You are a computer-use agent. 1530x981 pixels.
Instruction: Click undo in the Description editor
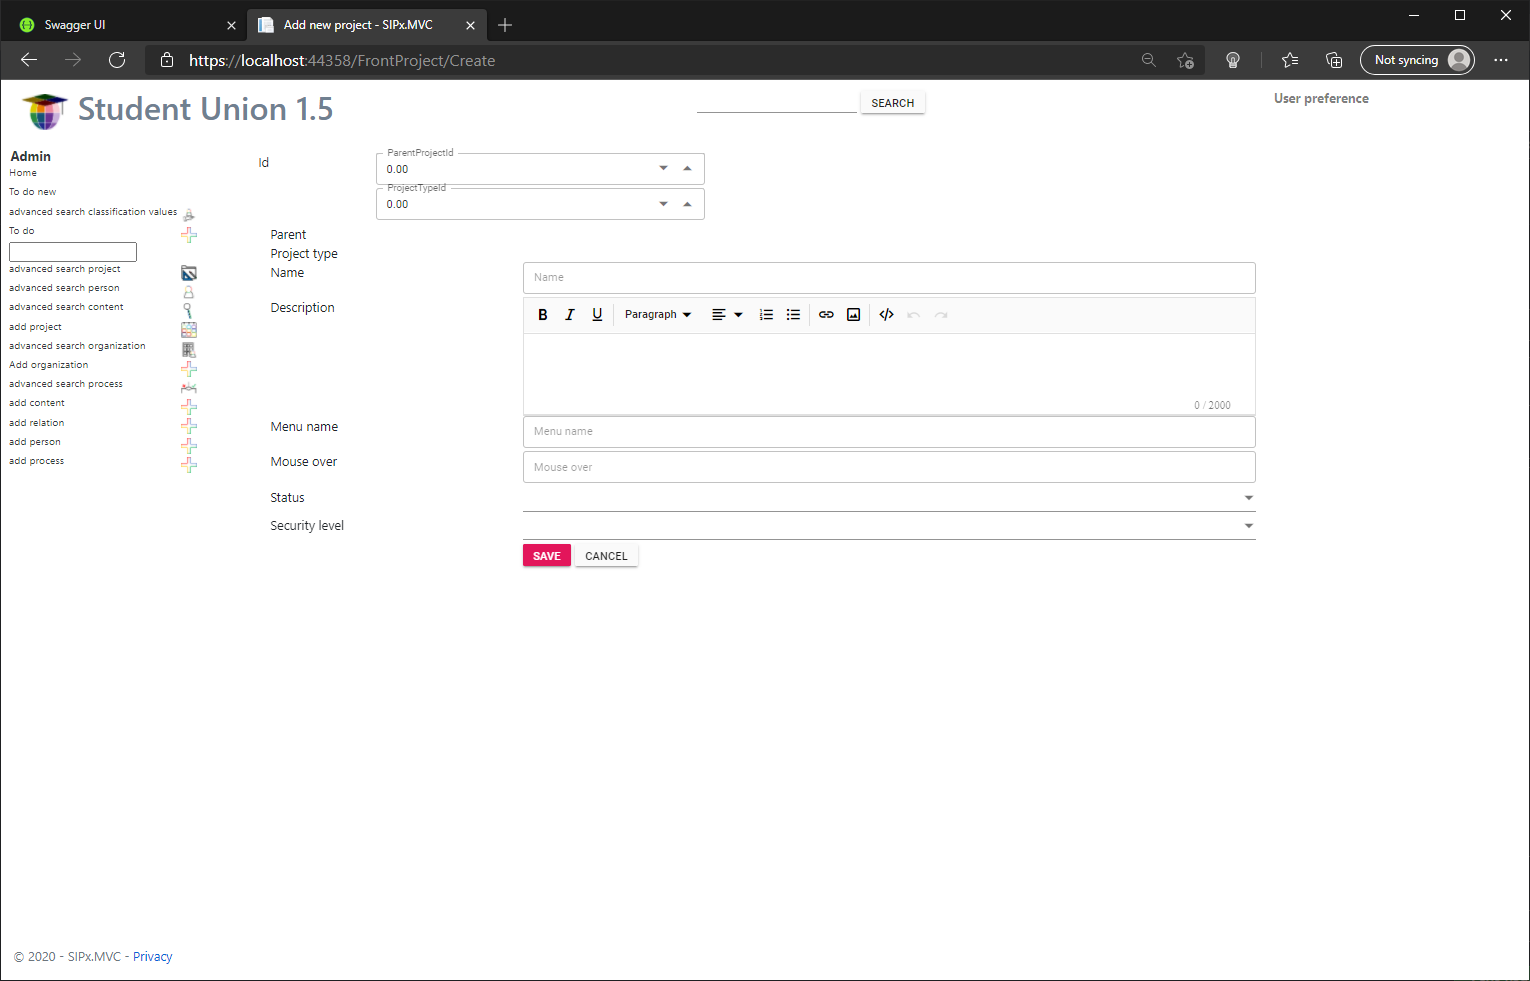pyautogui.click(x=913, y=314)
